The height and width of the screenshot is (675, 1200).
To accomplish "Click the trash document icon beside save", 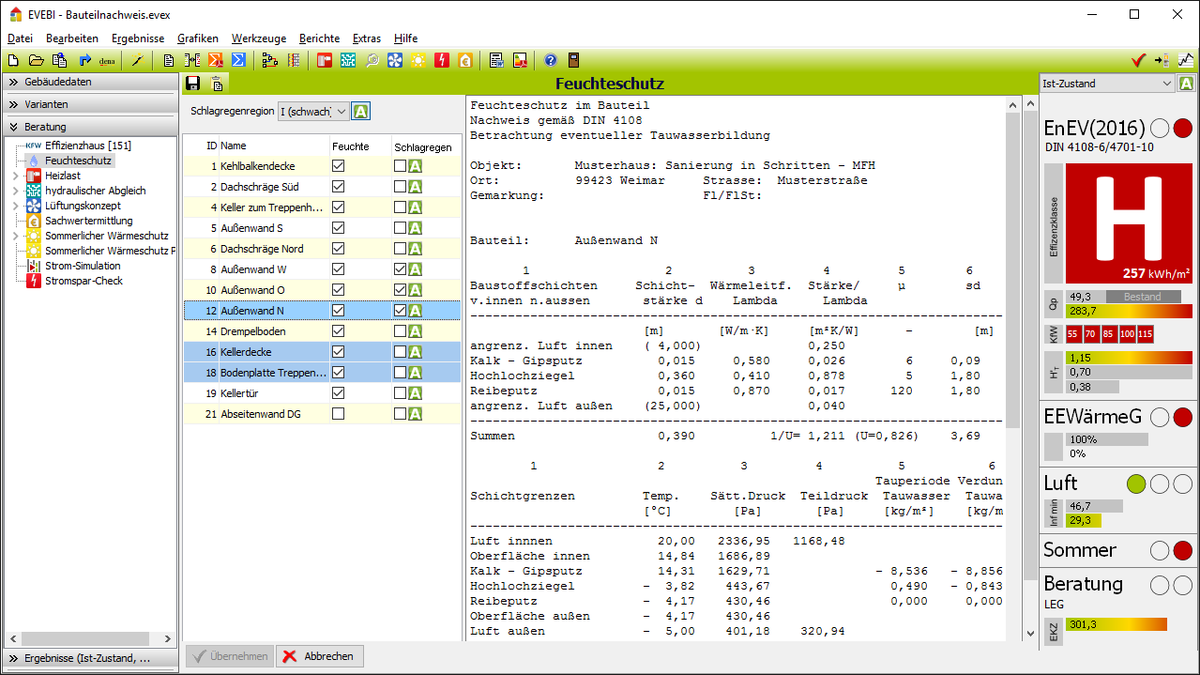I will 217,83.
